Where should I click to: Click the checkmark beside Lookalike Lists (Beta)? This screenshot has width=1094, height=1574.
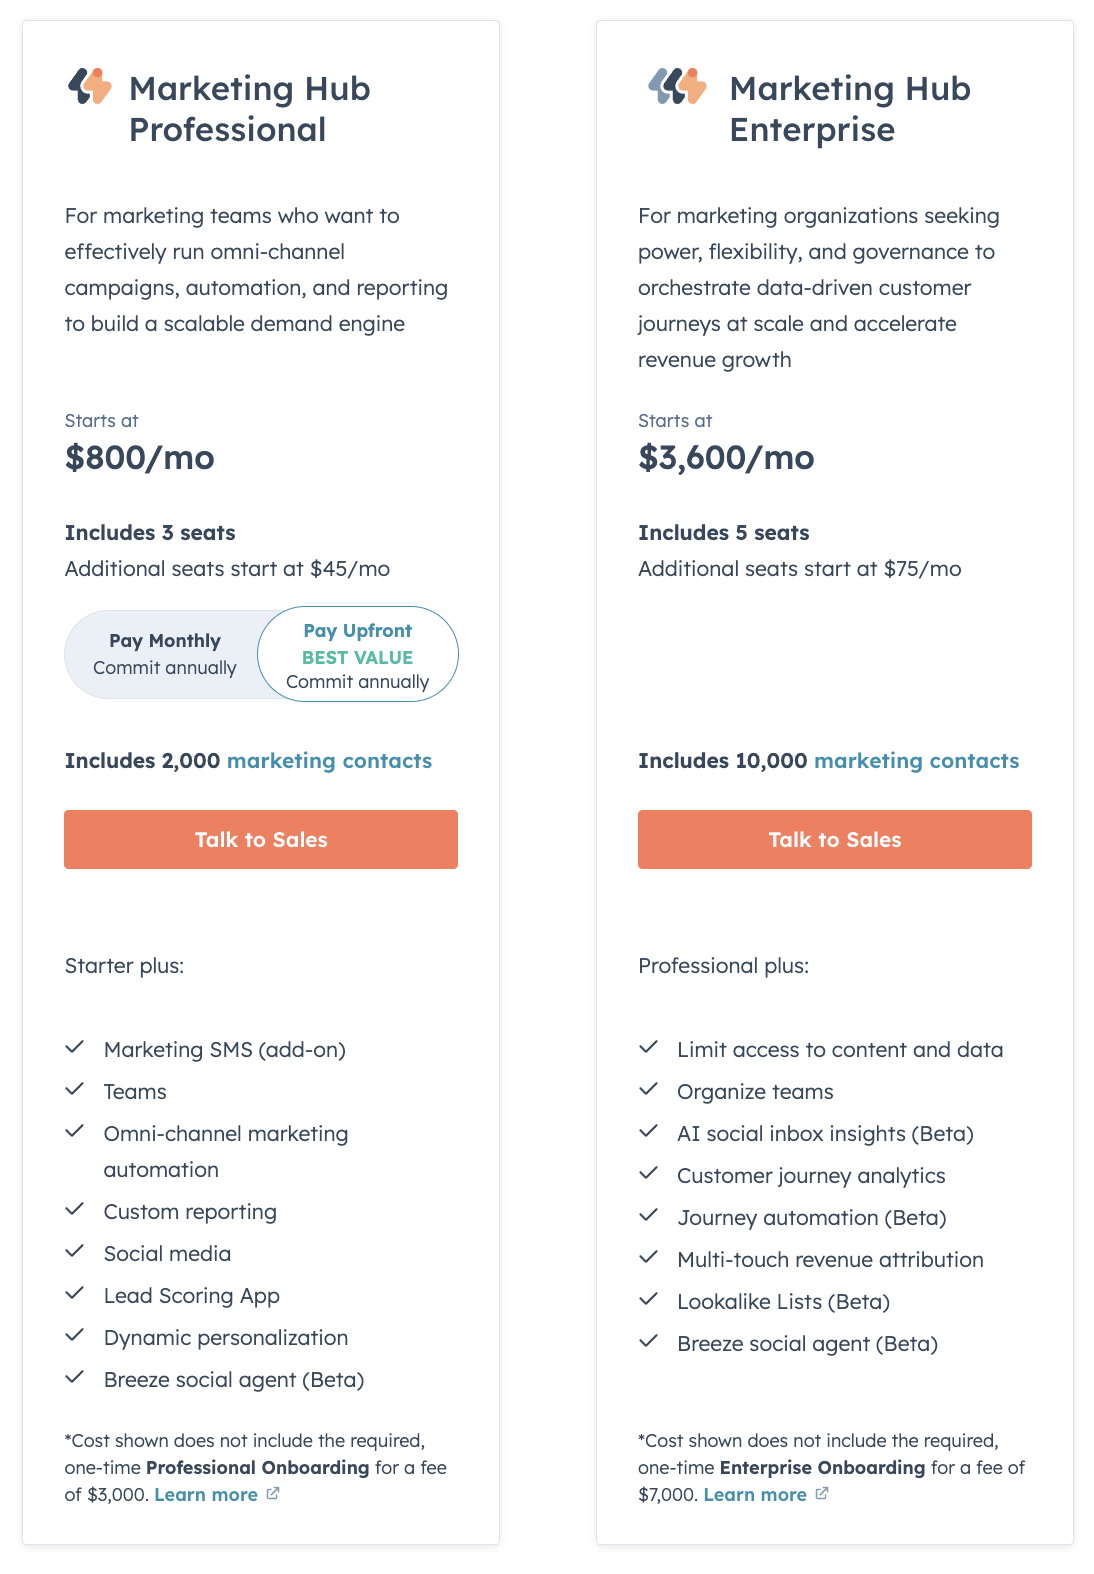coord(649,1300)
